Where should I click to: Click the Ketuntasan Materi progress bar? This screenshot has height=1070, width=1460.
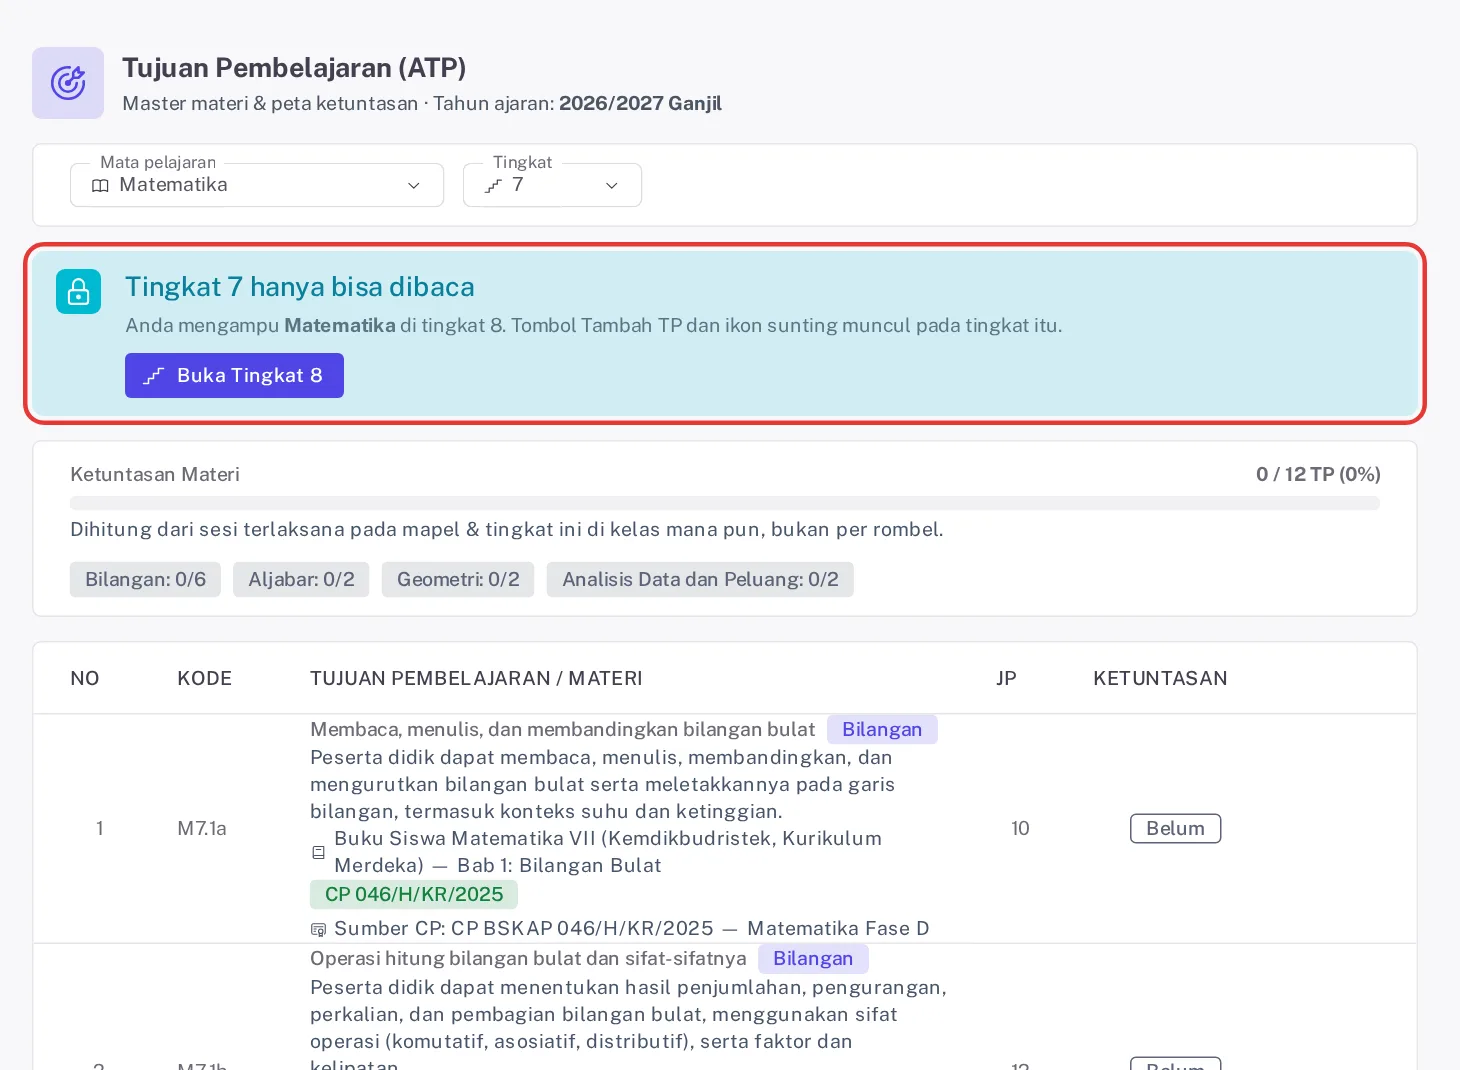pyautogui.click(x=725, y=503)
